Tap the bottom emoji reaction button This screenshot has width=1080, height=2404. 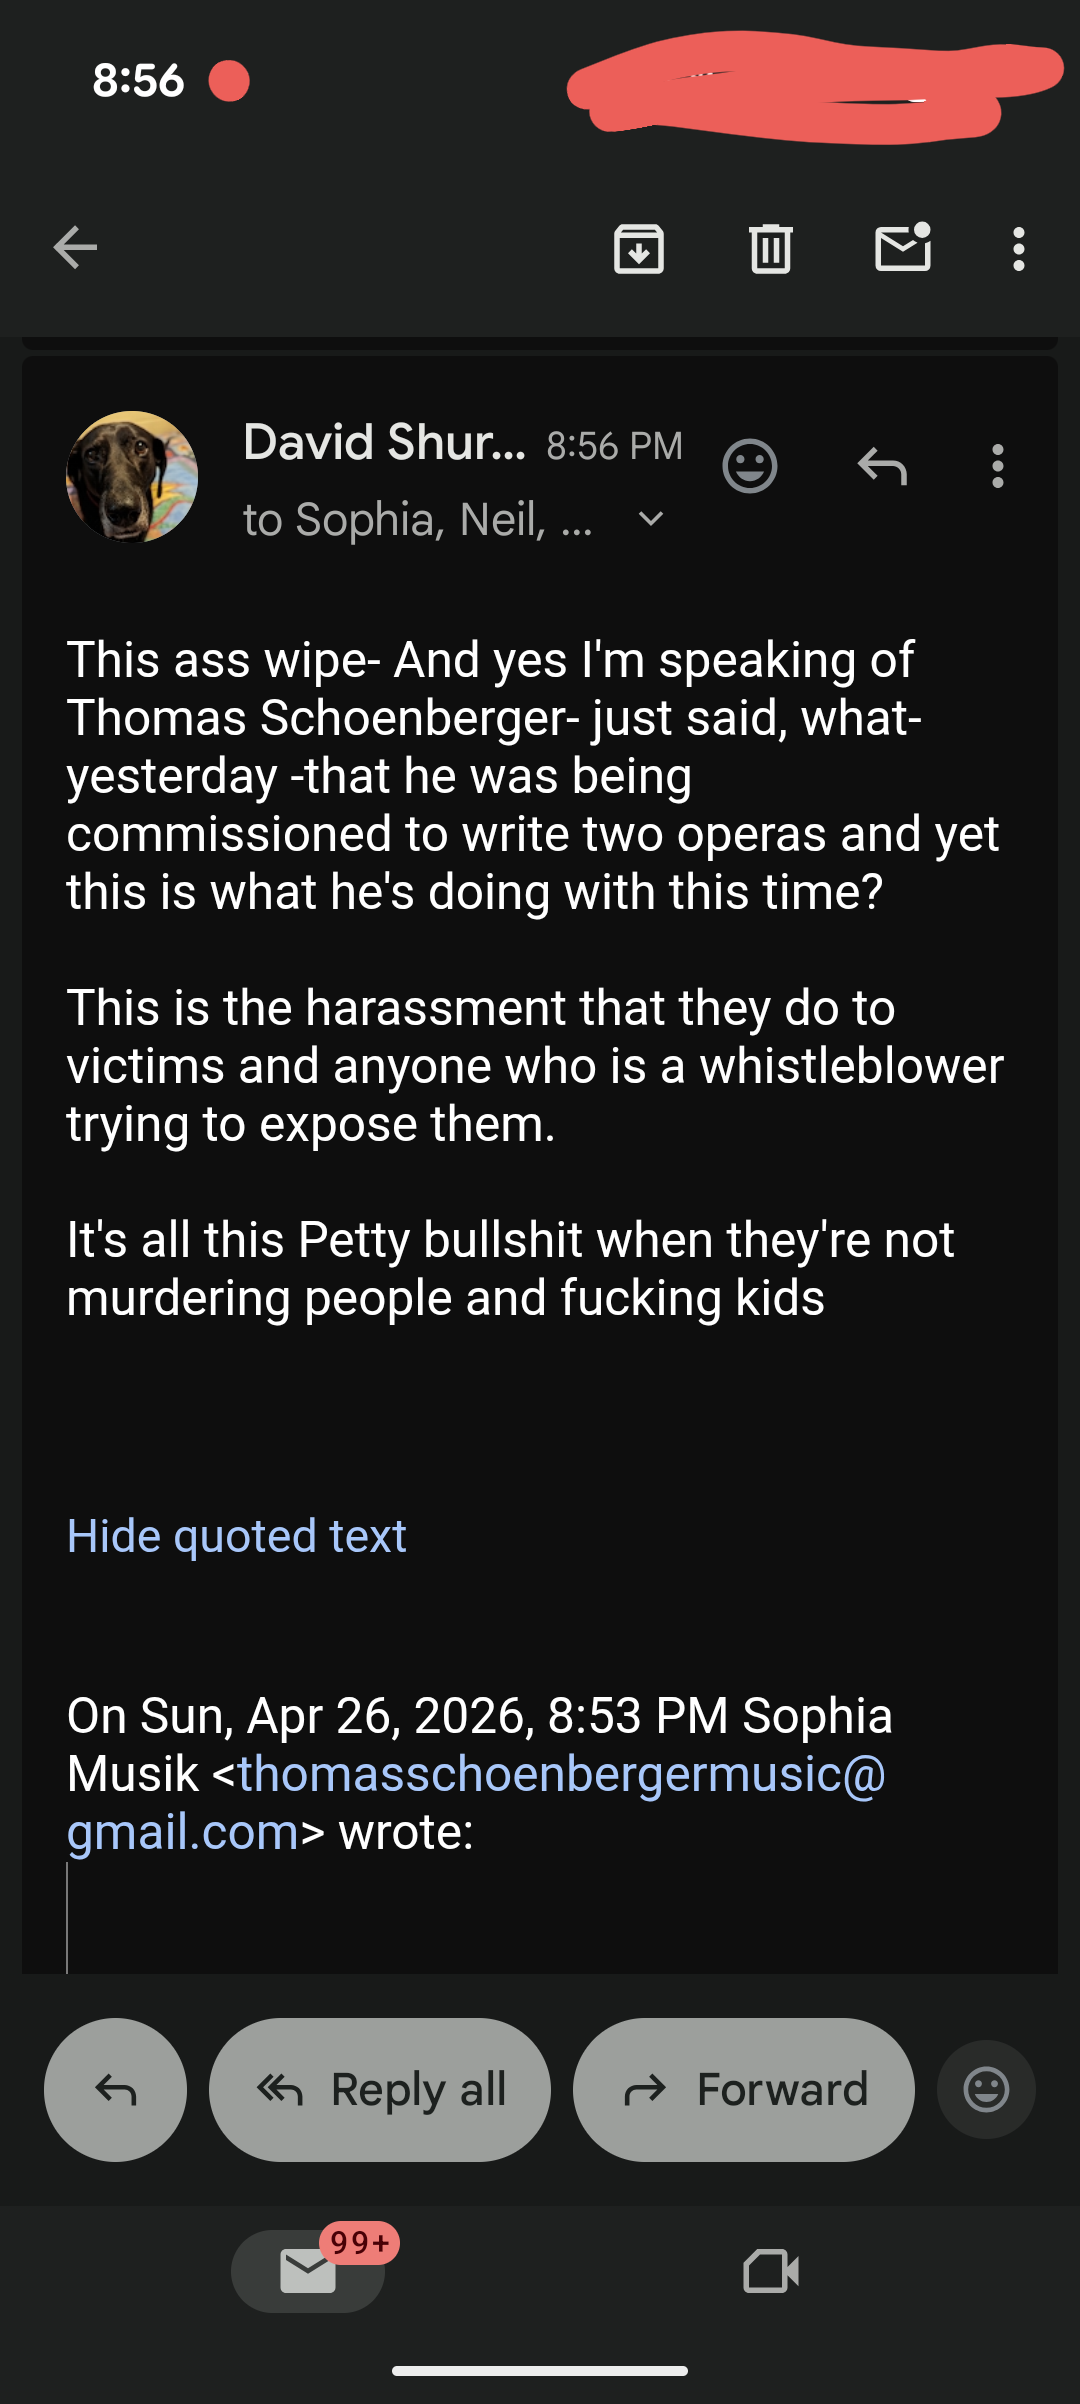tap(986, 2089)
